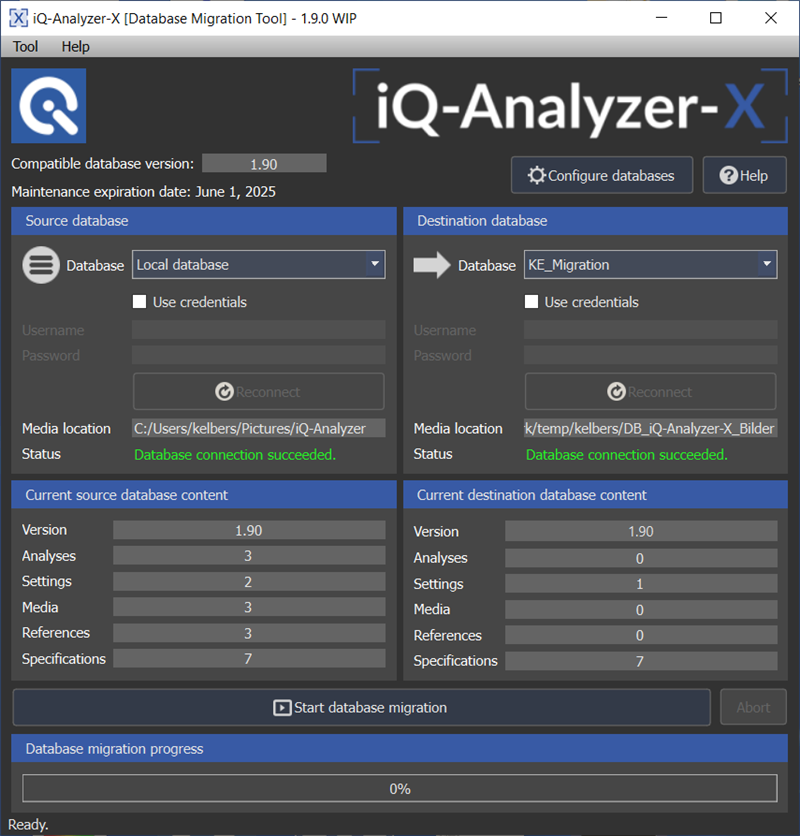Enable Use credentials for destination database

coord(532,302)
